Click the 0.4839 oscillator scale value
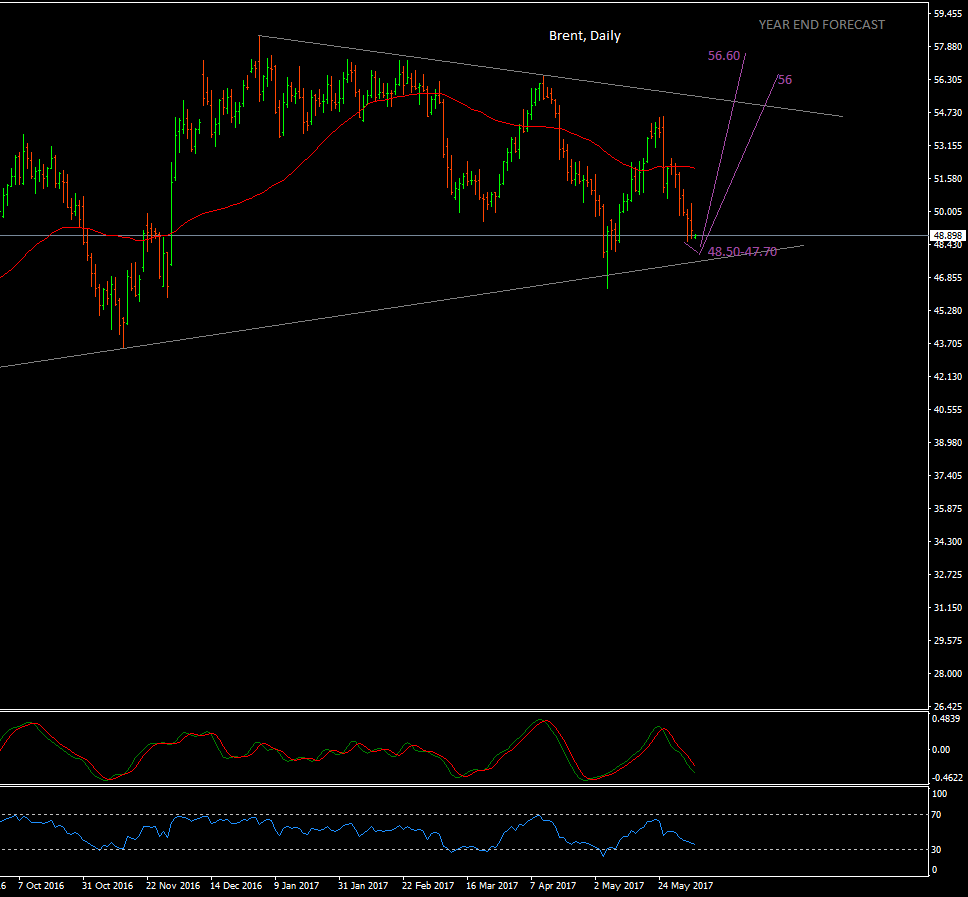 pos(946,720)
